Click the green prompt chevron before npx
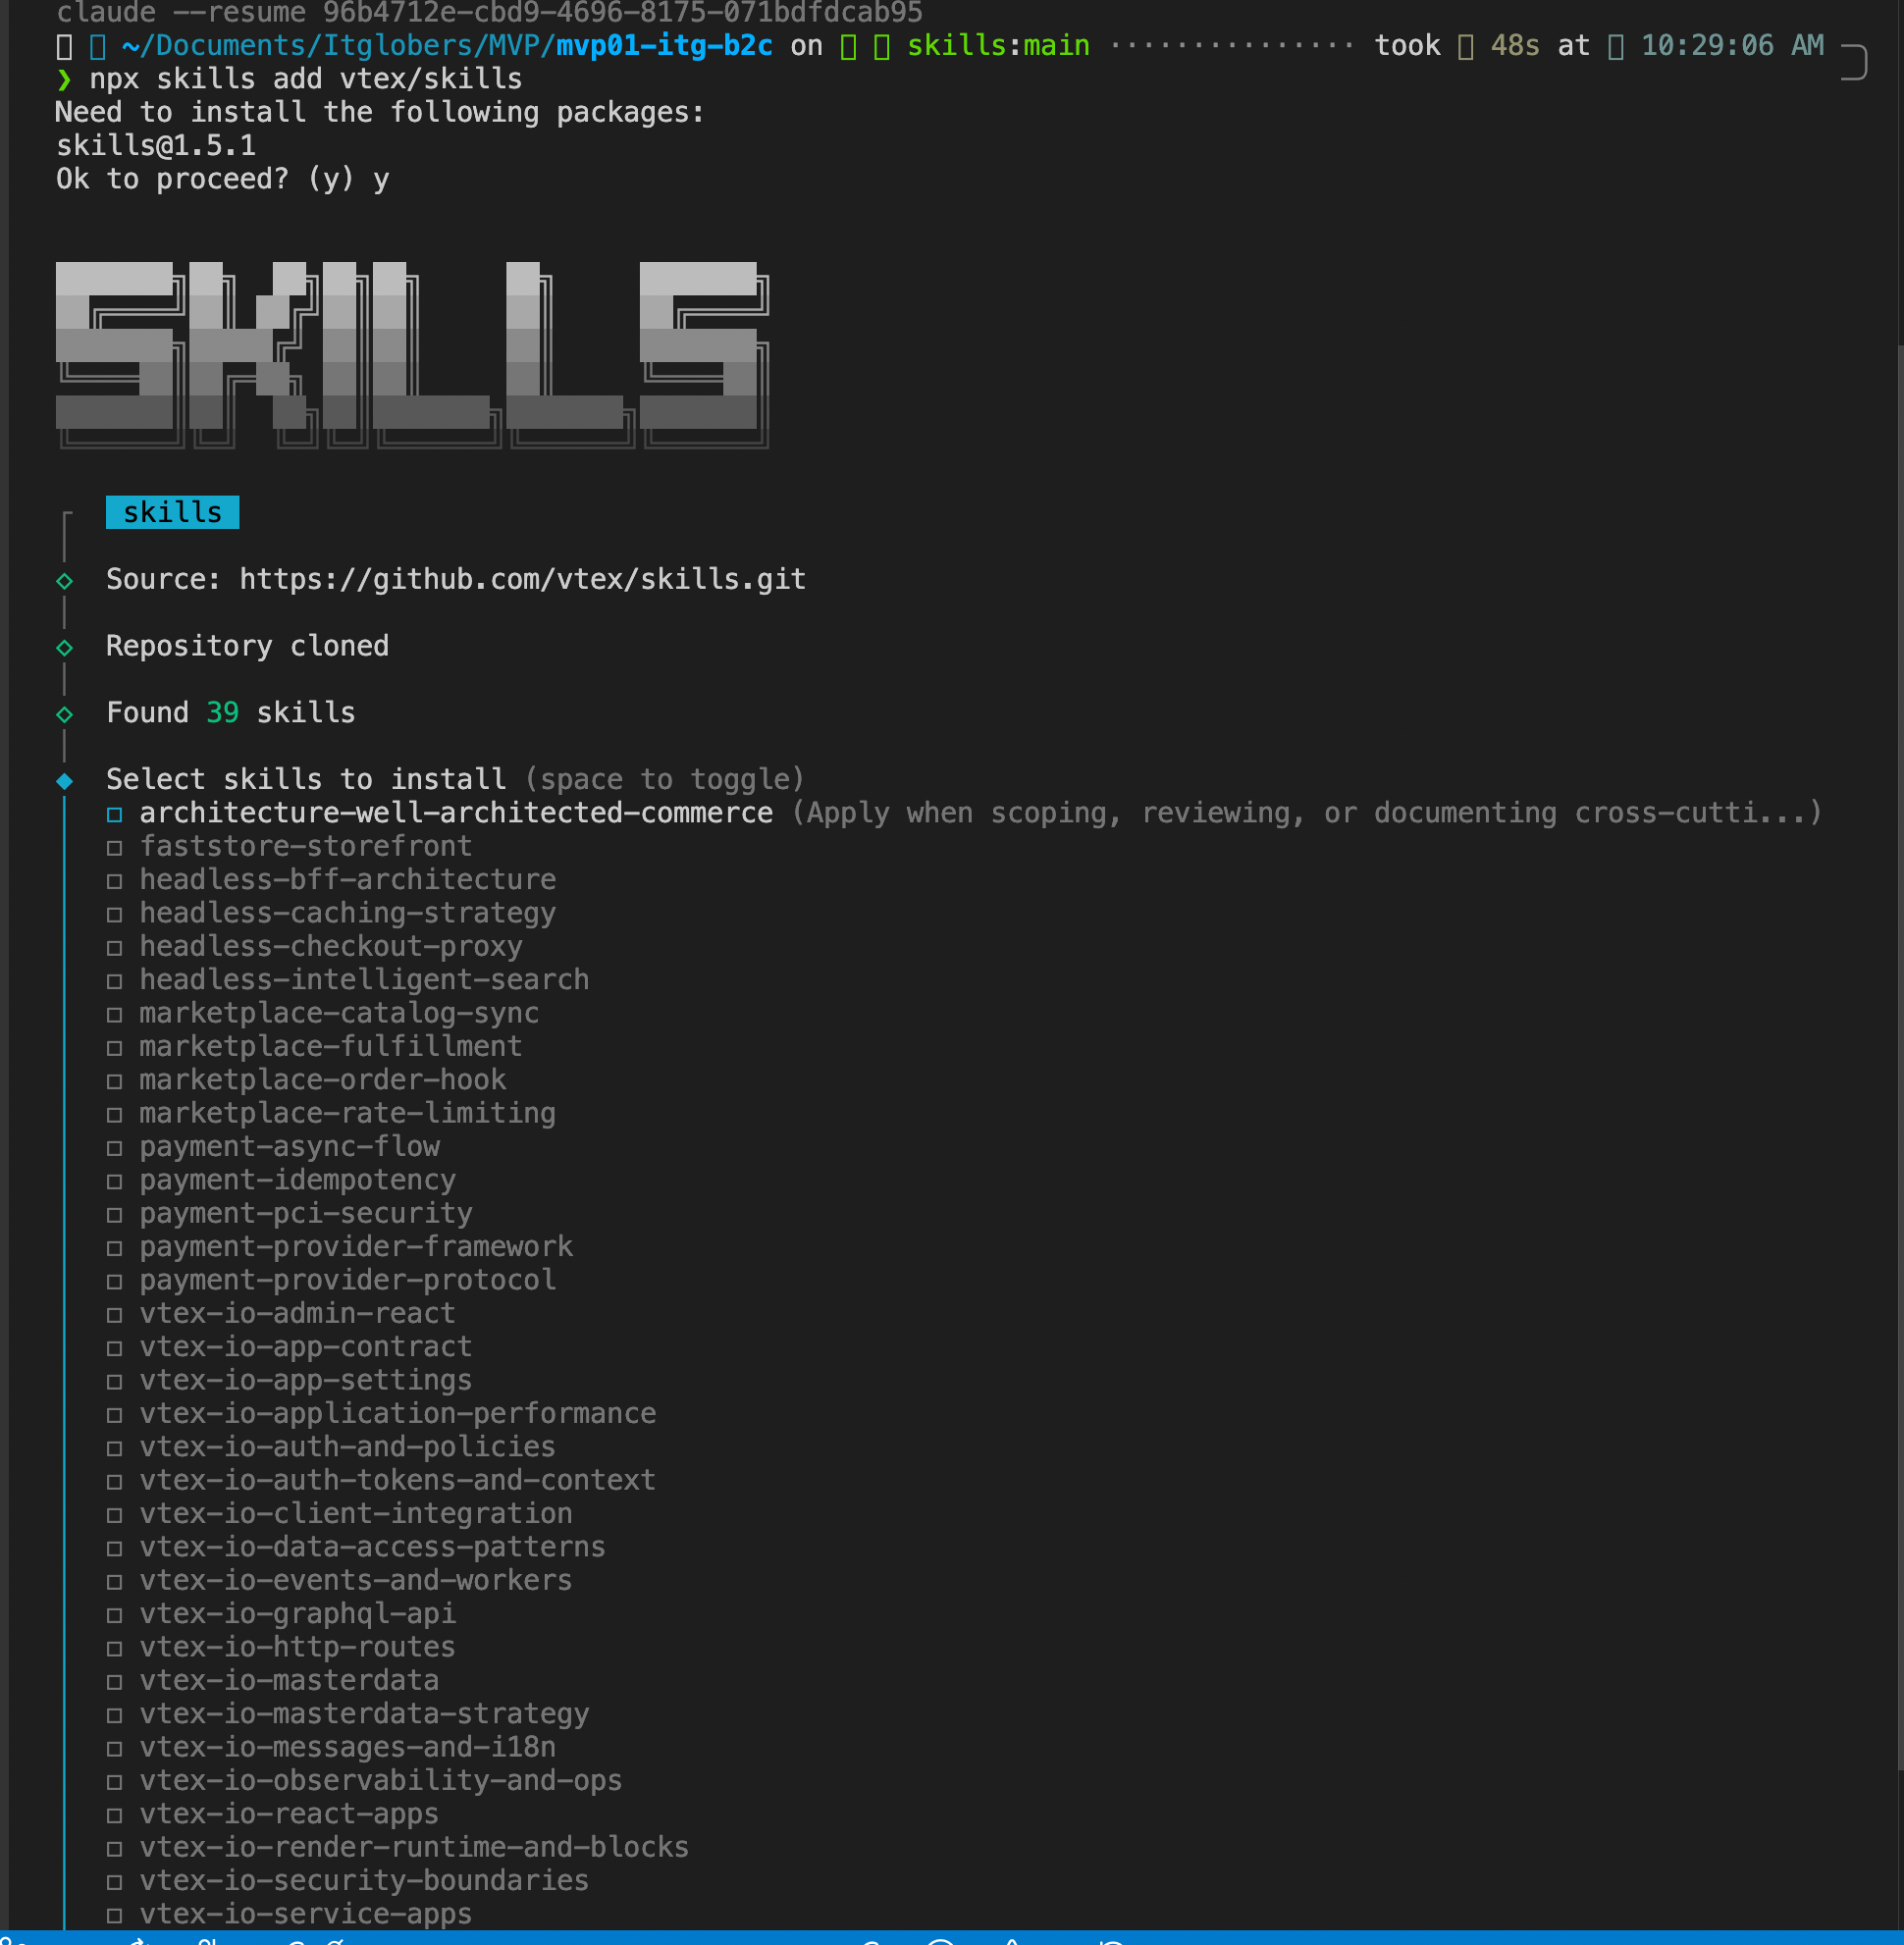The width and height of the screenshot is (1904, 1945). pyautogui.click(x=65, y=80)
